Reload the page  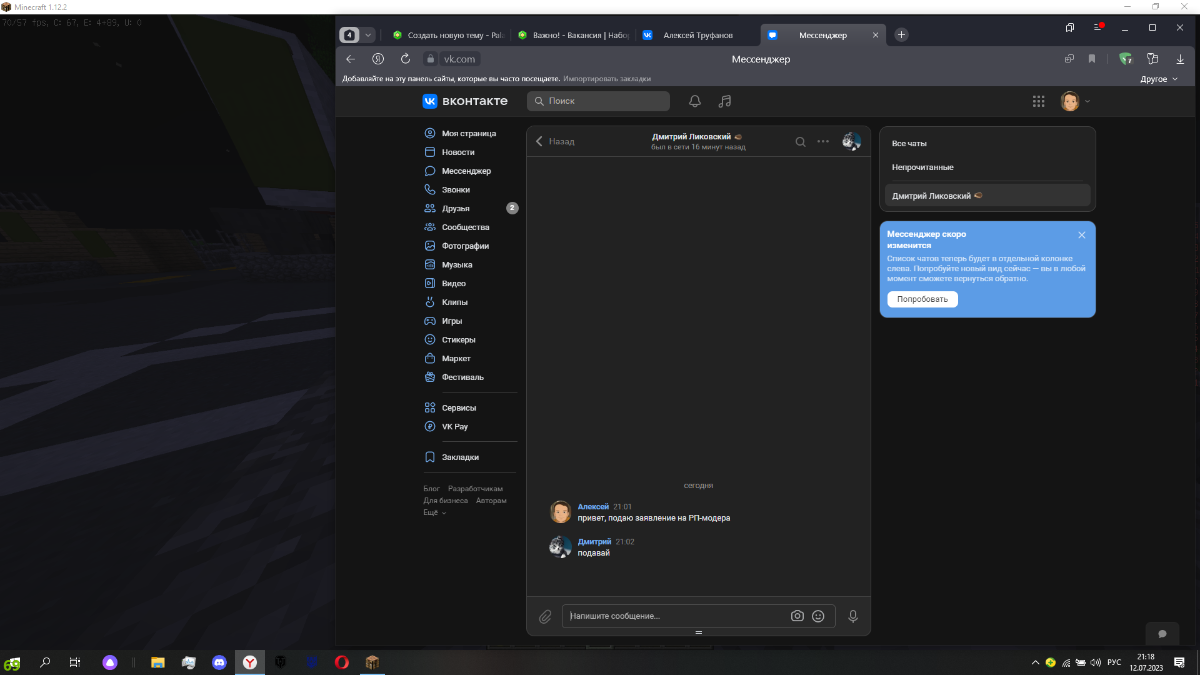pos(405,59)
